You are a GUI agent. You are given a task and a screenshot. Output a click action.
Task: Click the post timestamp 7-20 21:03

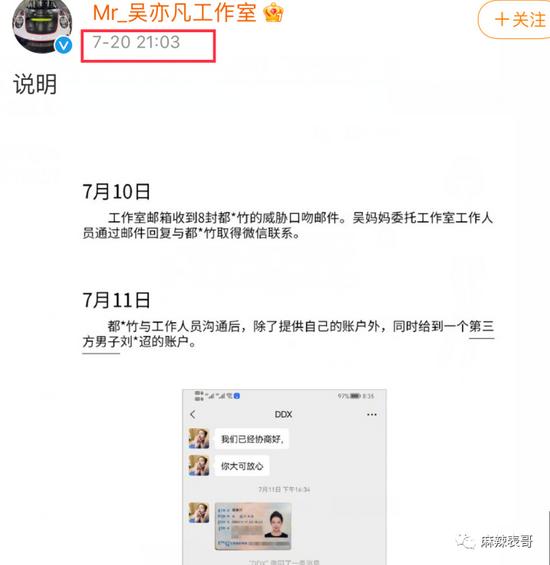click(136, 42)
